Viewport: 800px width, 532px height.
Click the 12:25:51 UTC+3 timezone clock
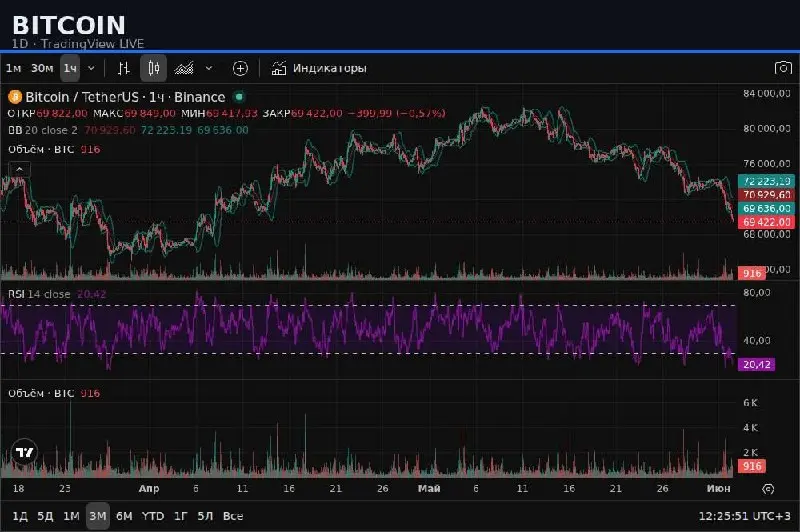click(x=744, y=516)
